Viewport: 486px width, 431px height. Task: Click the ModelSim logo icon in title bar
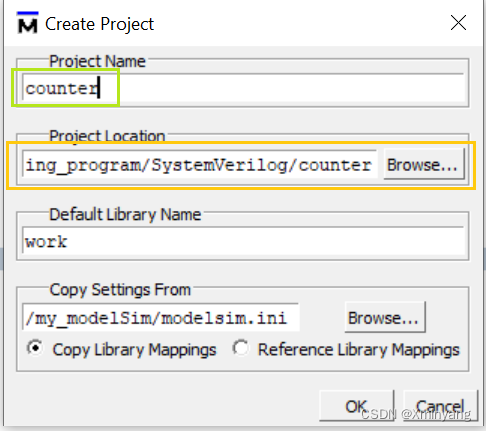[x=27, y=23]
